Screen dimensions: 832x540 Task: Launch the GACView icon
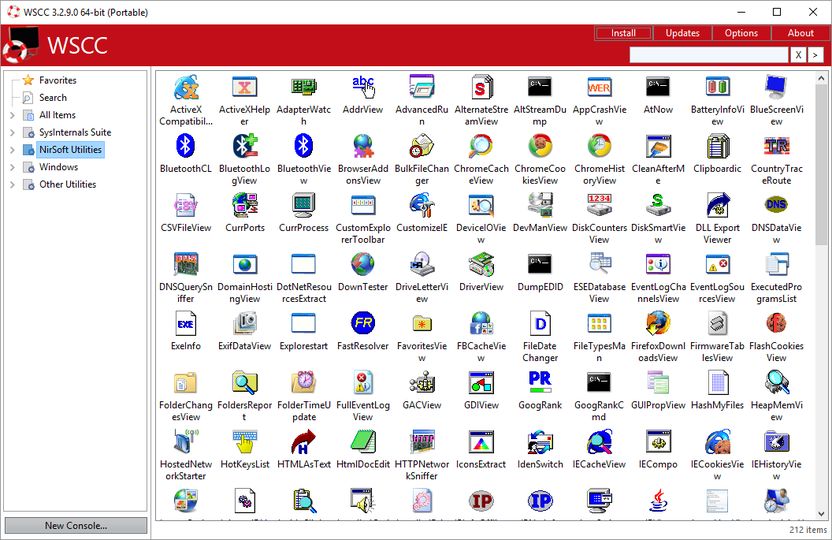[x=422, y=382]
